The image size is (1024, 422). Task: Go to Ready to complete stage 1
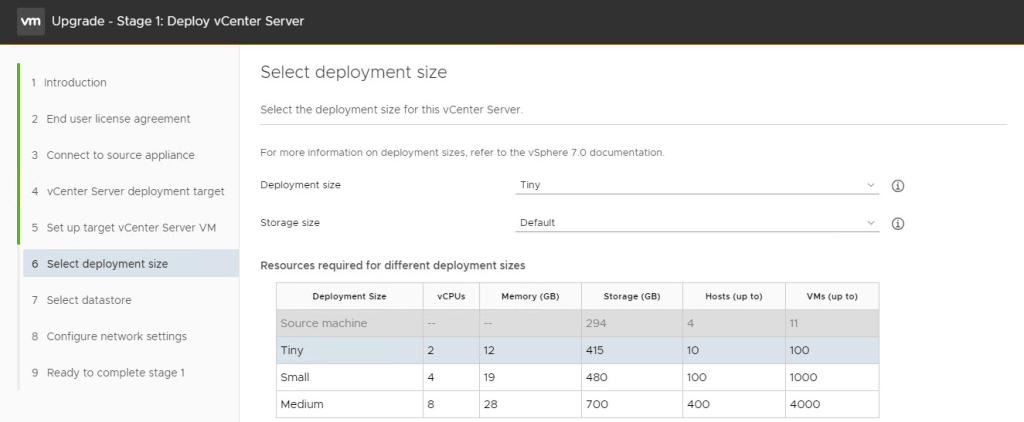pos(115,372)
